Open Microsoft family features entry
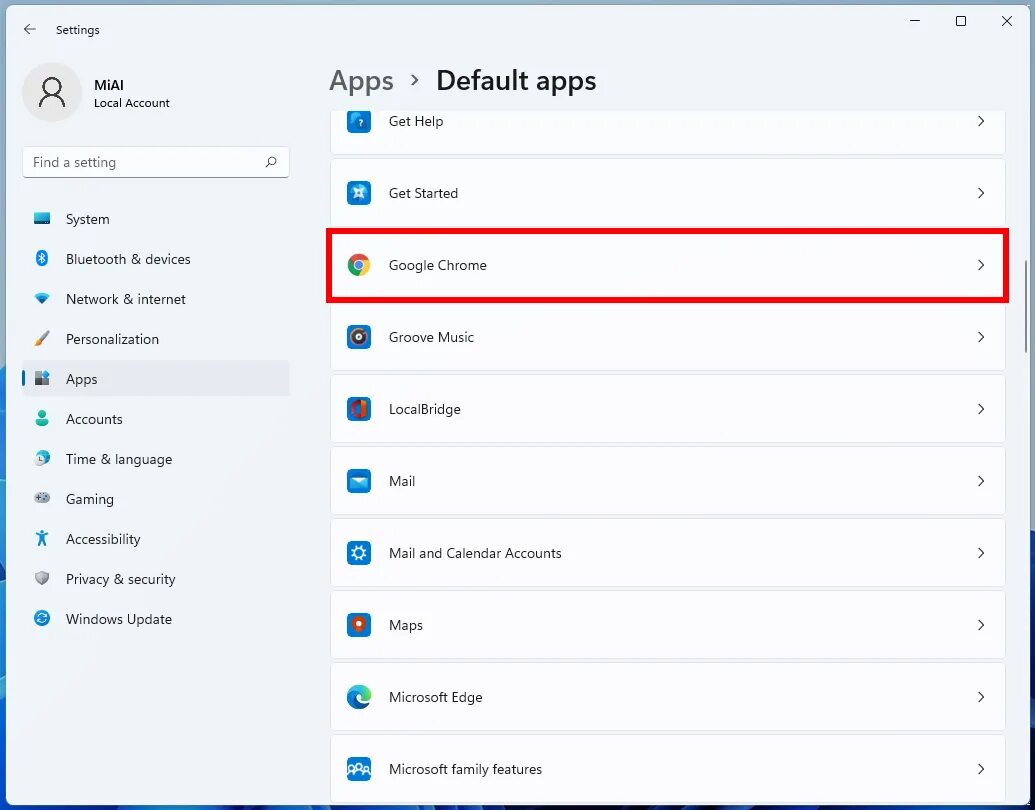 point(667,769)
